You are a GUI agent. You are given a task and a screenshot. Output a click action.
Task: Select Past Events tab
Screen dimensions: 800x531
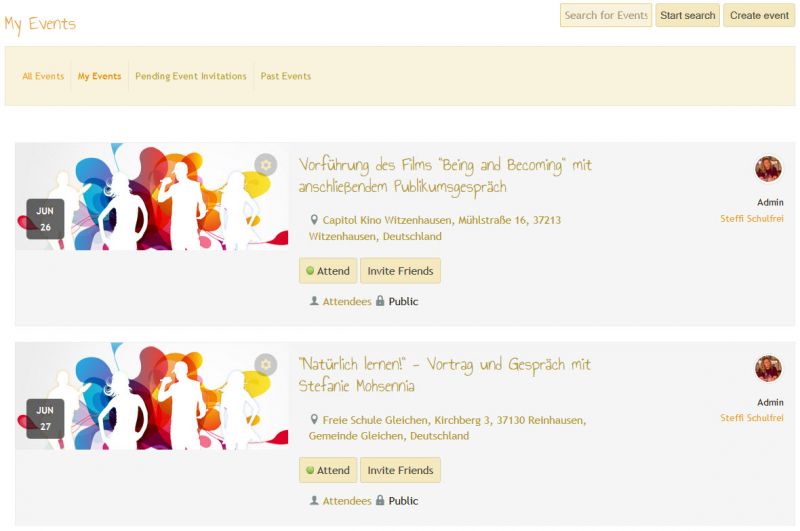point(286,76)
